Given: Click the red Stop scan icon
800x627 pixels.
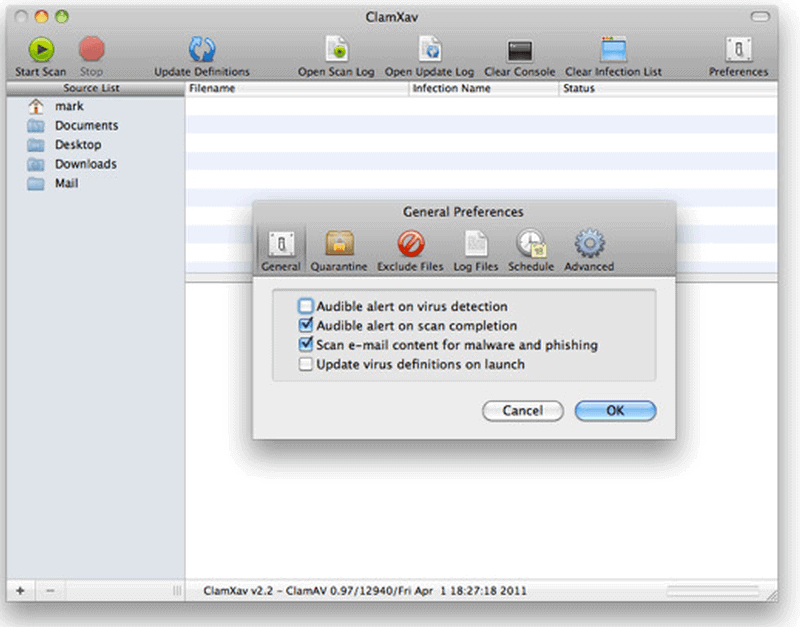Looking at the screenshot, I should (x=92, y=50).
